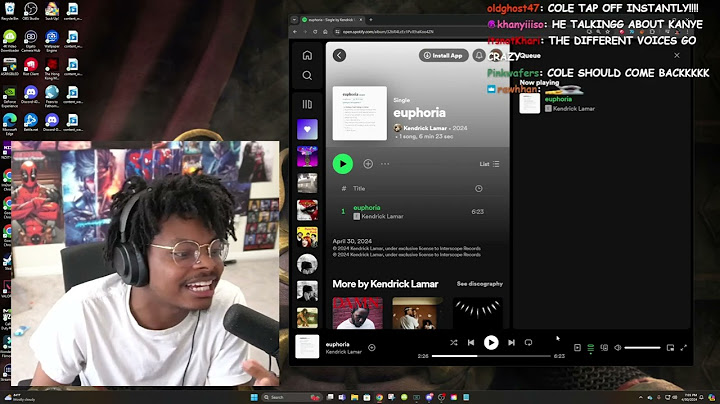This screenshot has width=720, height=404.
Task: Play the euphoria single with green button
Action: 343,164
